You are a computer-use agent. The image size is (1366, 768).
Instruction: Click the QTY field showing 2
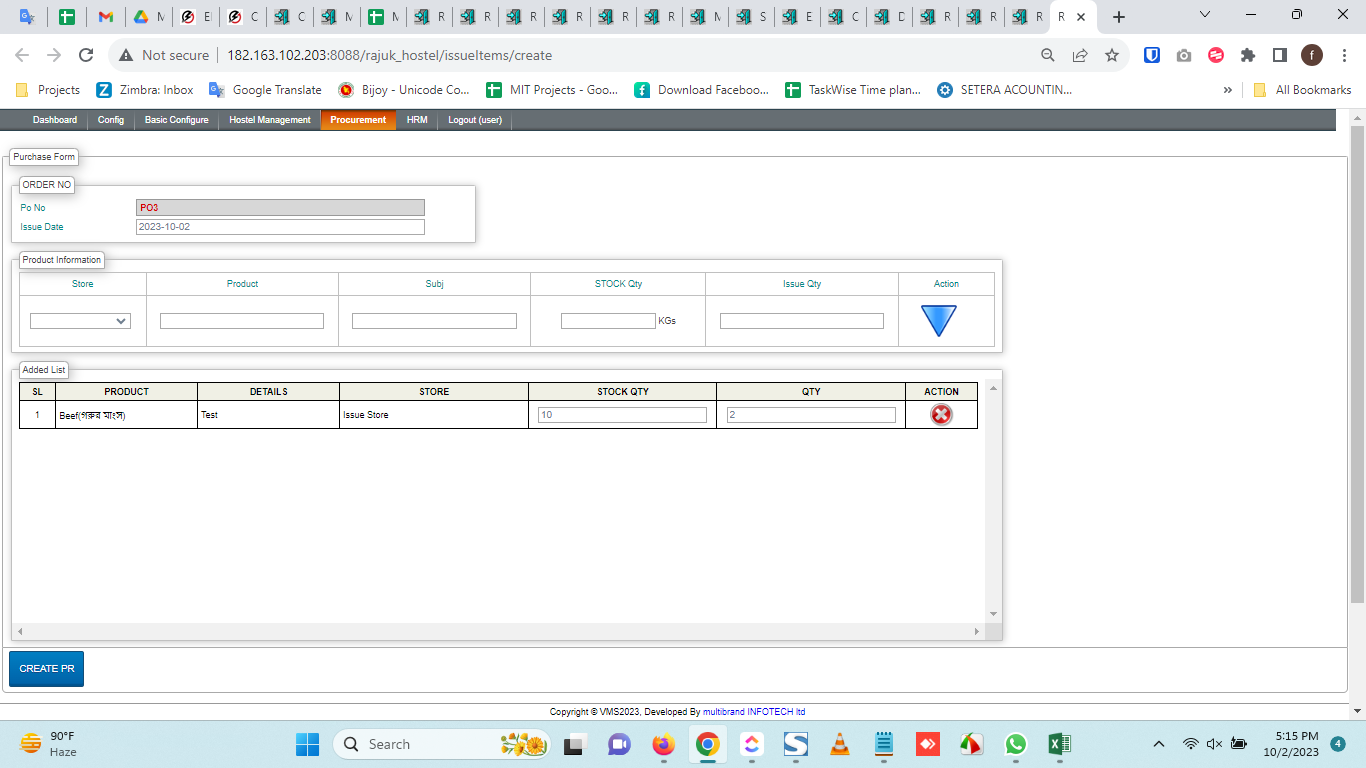tap(811, 415)
